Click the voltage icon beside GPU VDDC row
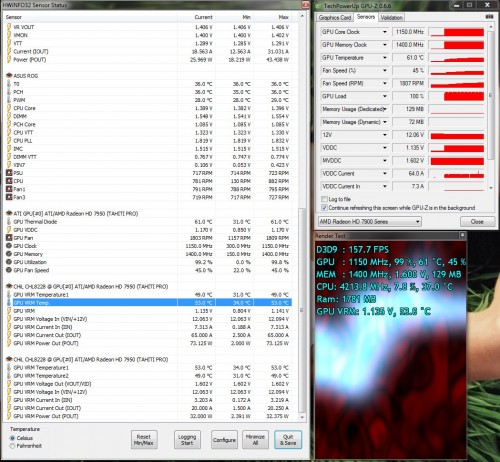The width and height of the screenshot is (500, 462). point(9,230)
